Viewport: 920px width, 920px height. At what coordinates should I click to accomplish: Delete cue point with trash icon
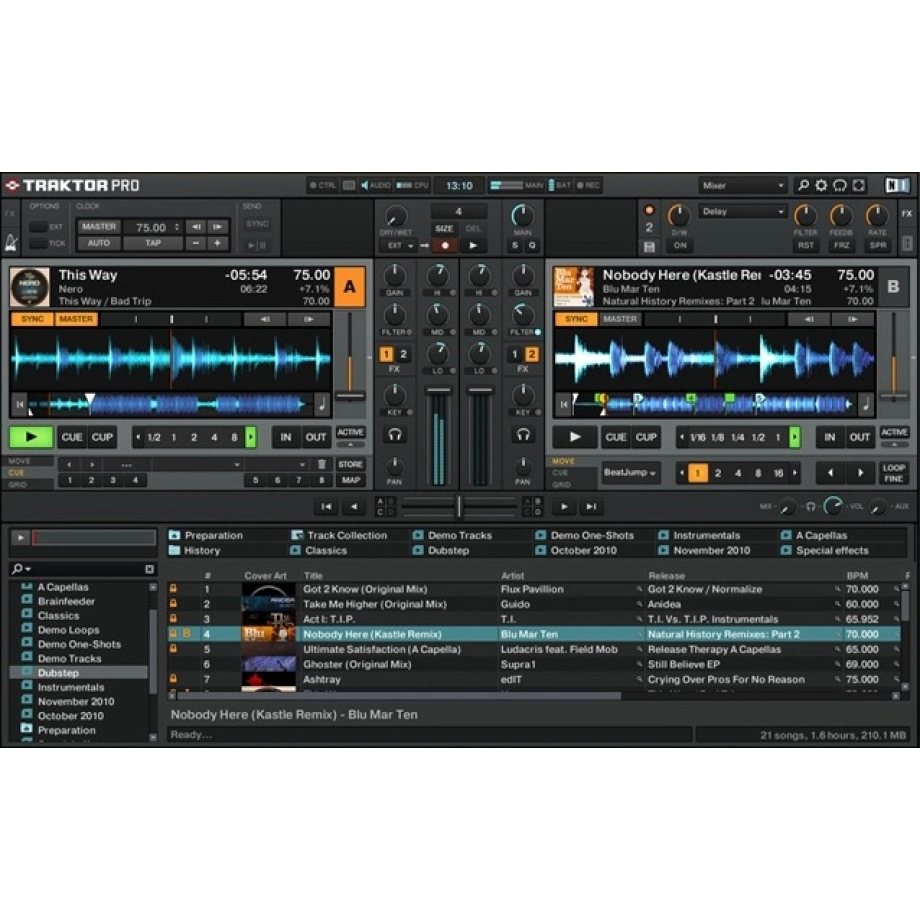coord(322,464)
